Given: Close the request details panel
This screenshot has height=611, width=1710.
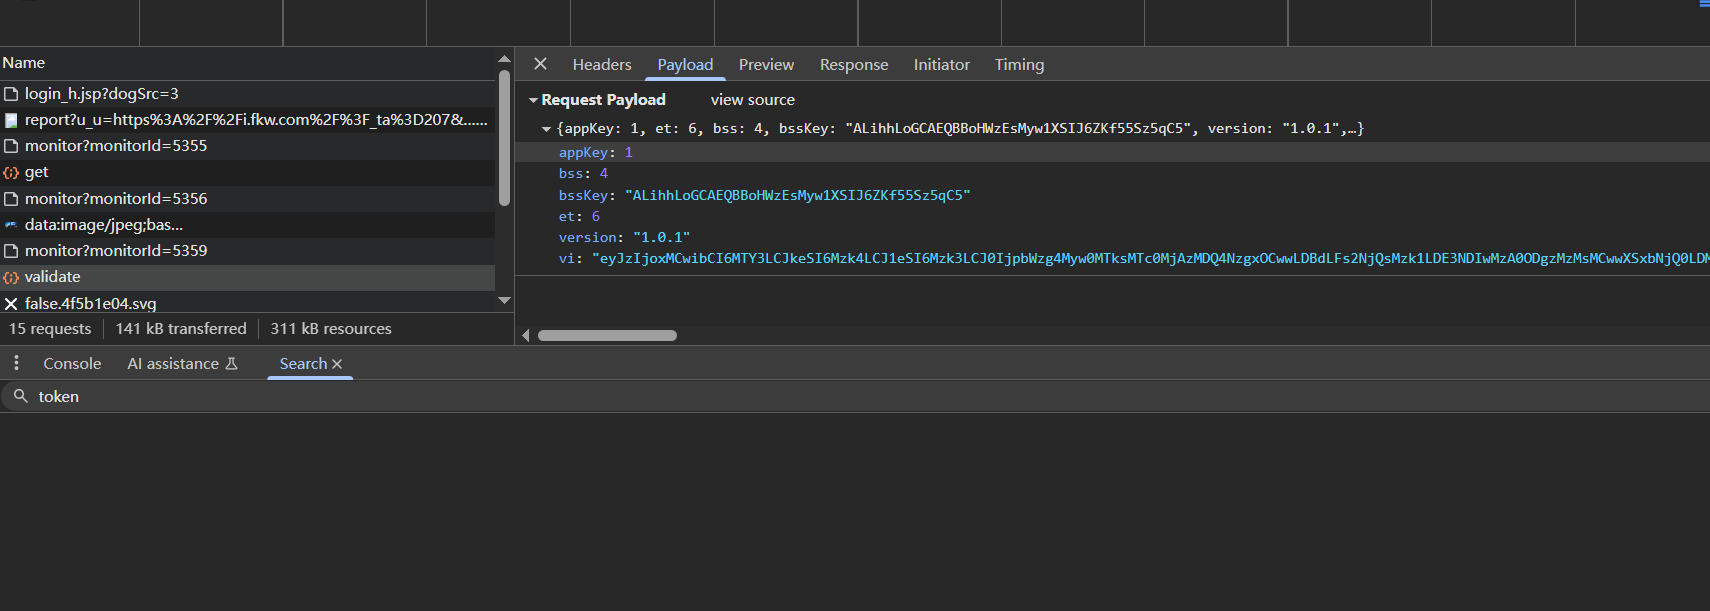Looking at the screenshot, I should (x=540, y=64).
